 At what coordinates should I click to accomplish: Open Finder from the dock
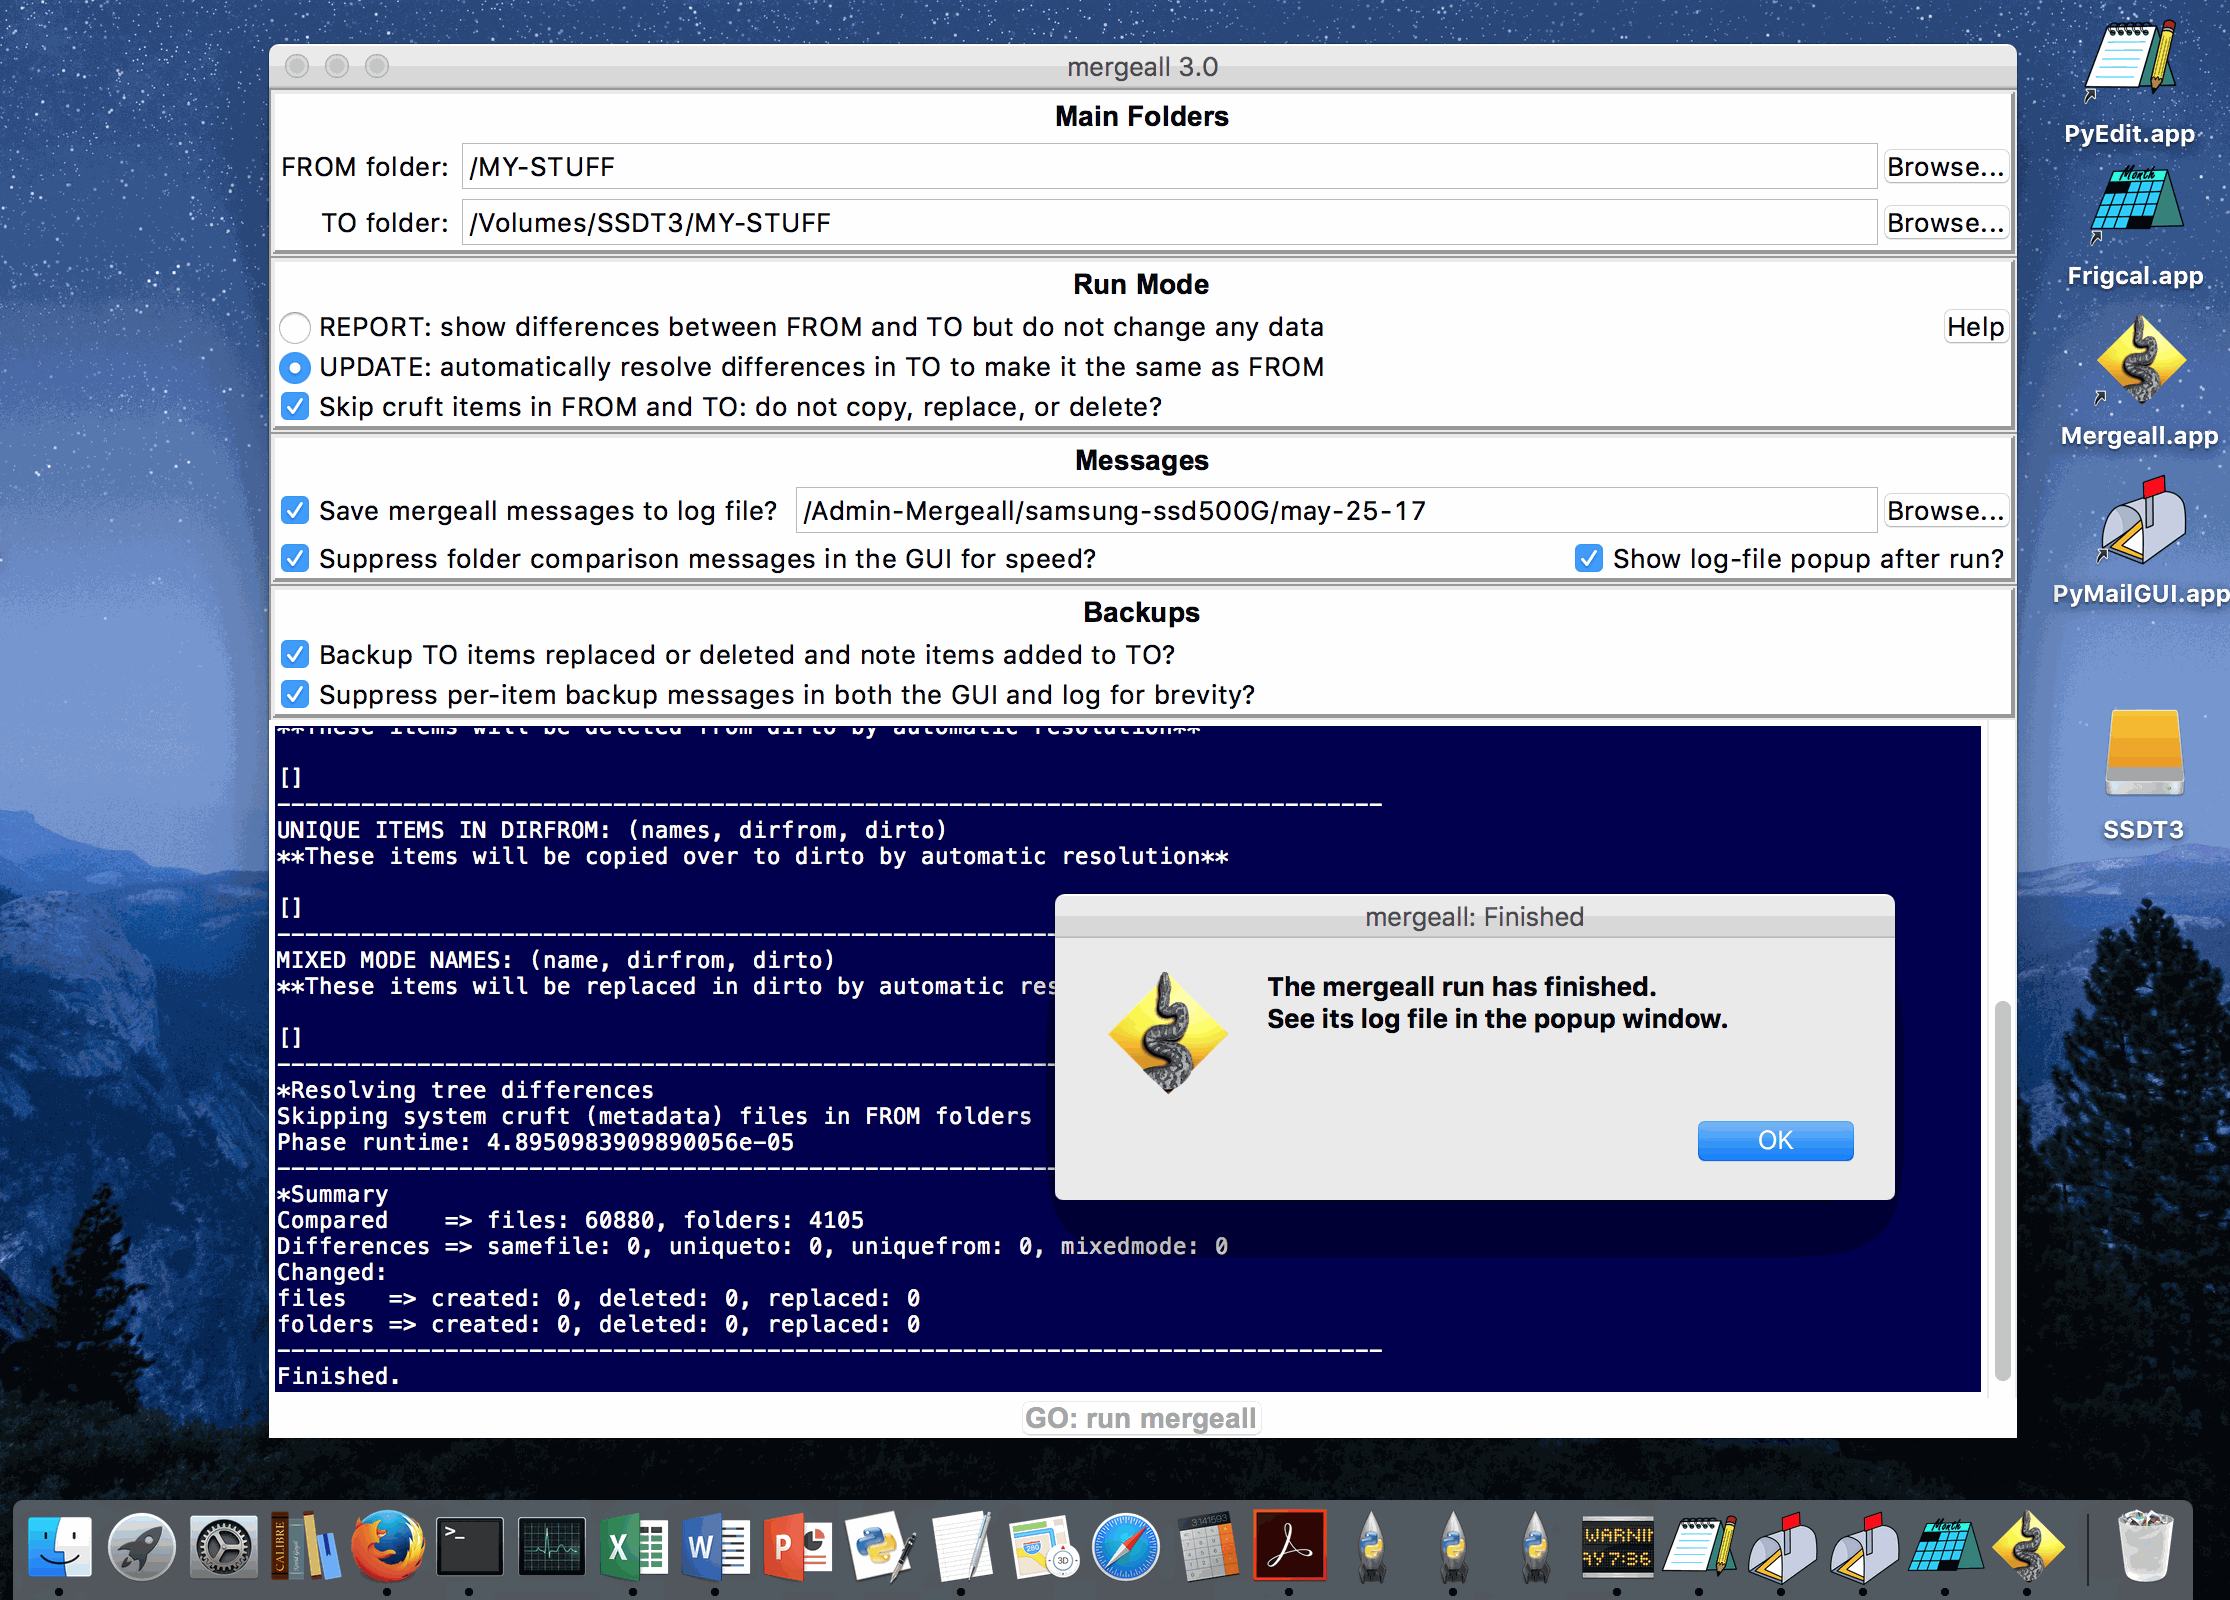pos(60,1547)
